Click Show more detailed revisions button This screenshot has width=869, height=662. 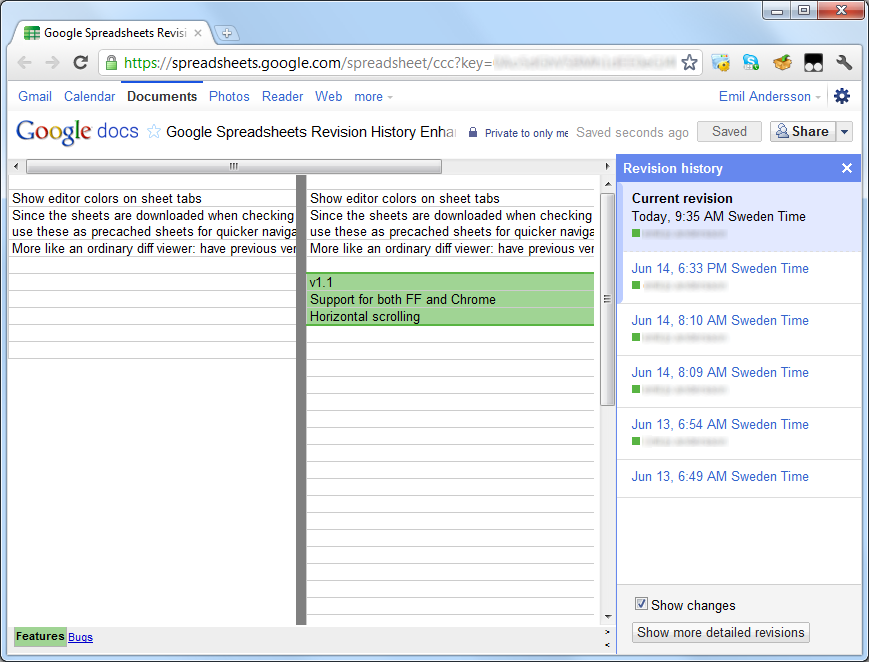[720, 633]
